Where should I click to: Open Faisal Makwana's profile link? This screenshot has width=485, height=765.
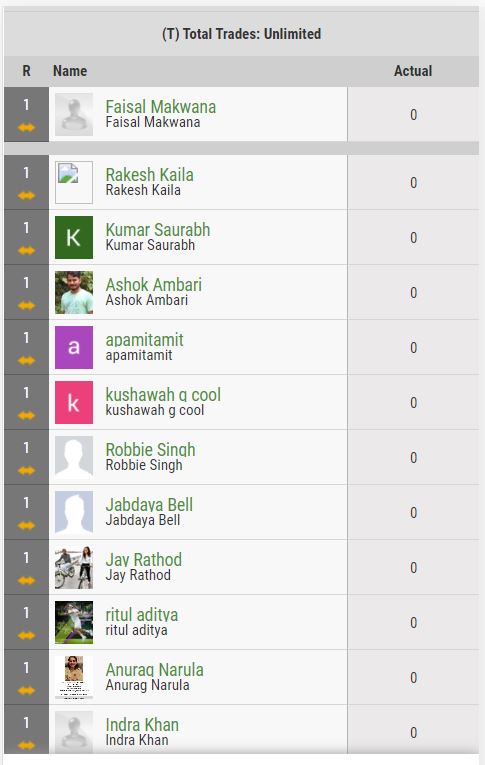pos(161,106)
